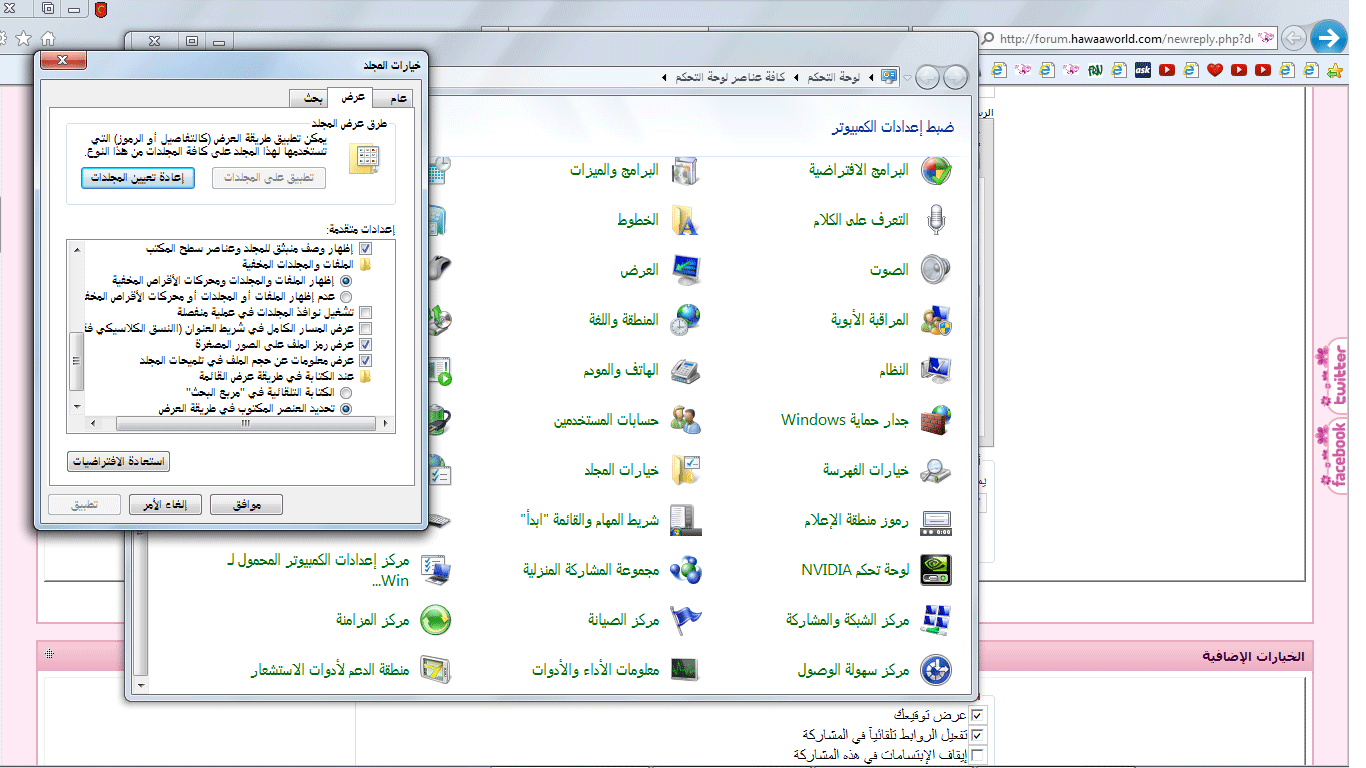Open the NVIDIA control panel icon
The width and height of the screenshot is (1366, 768).
tap(935, 570)
